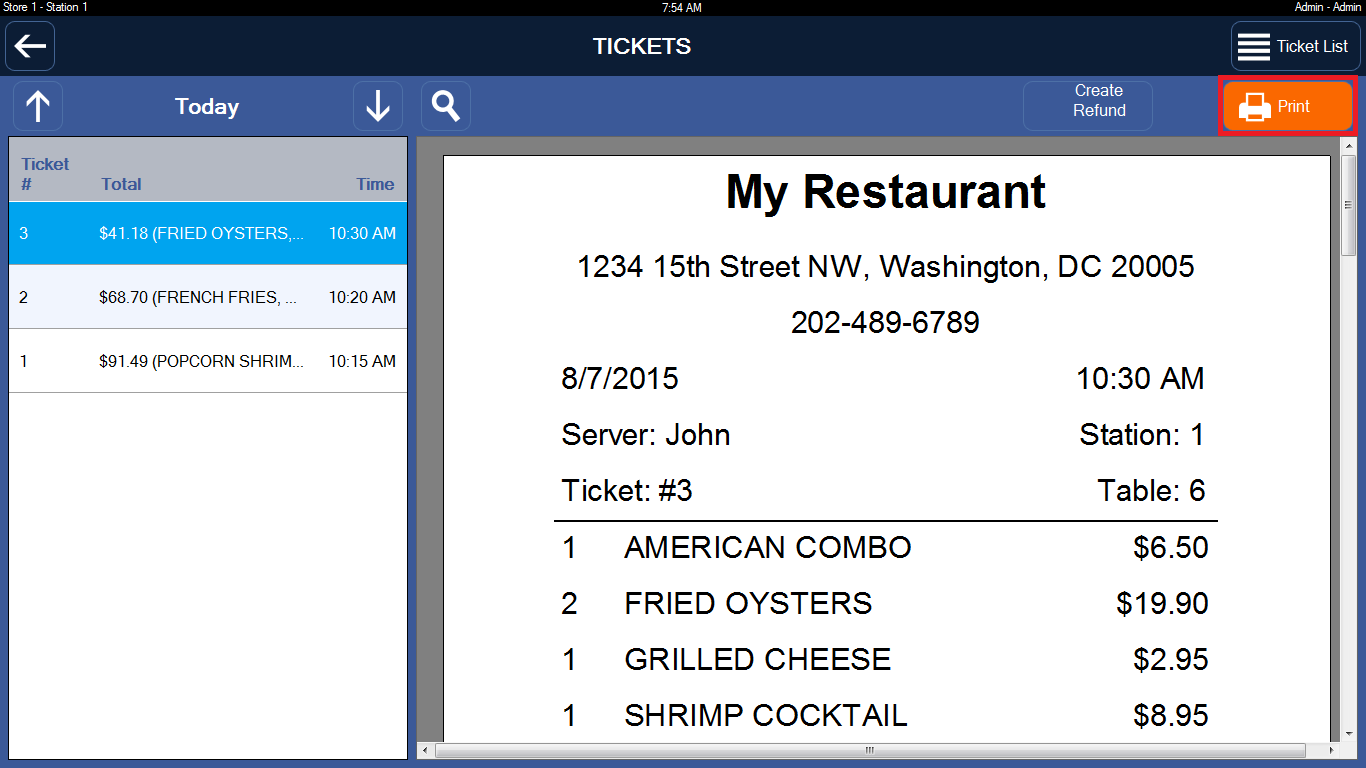Select ticket 1 for $91.49
1366x768 pixels.
coord(208,361)
